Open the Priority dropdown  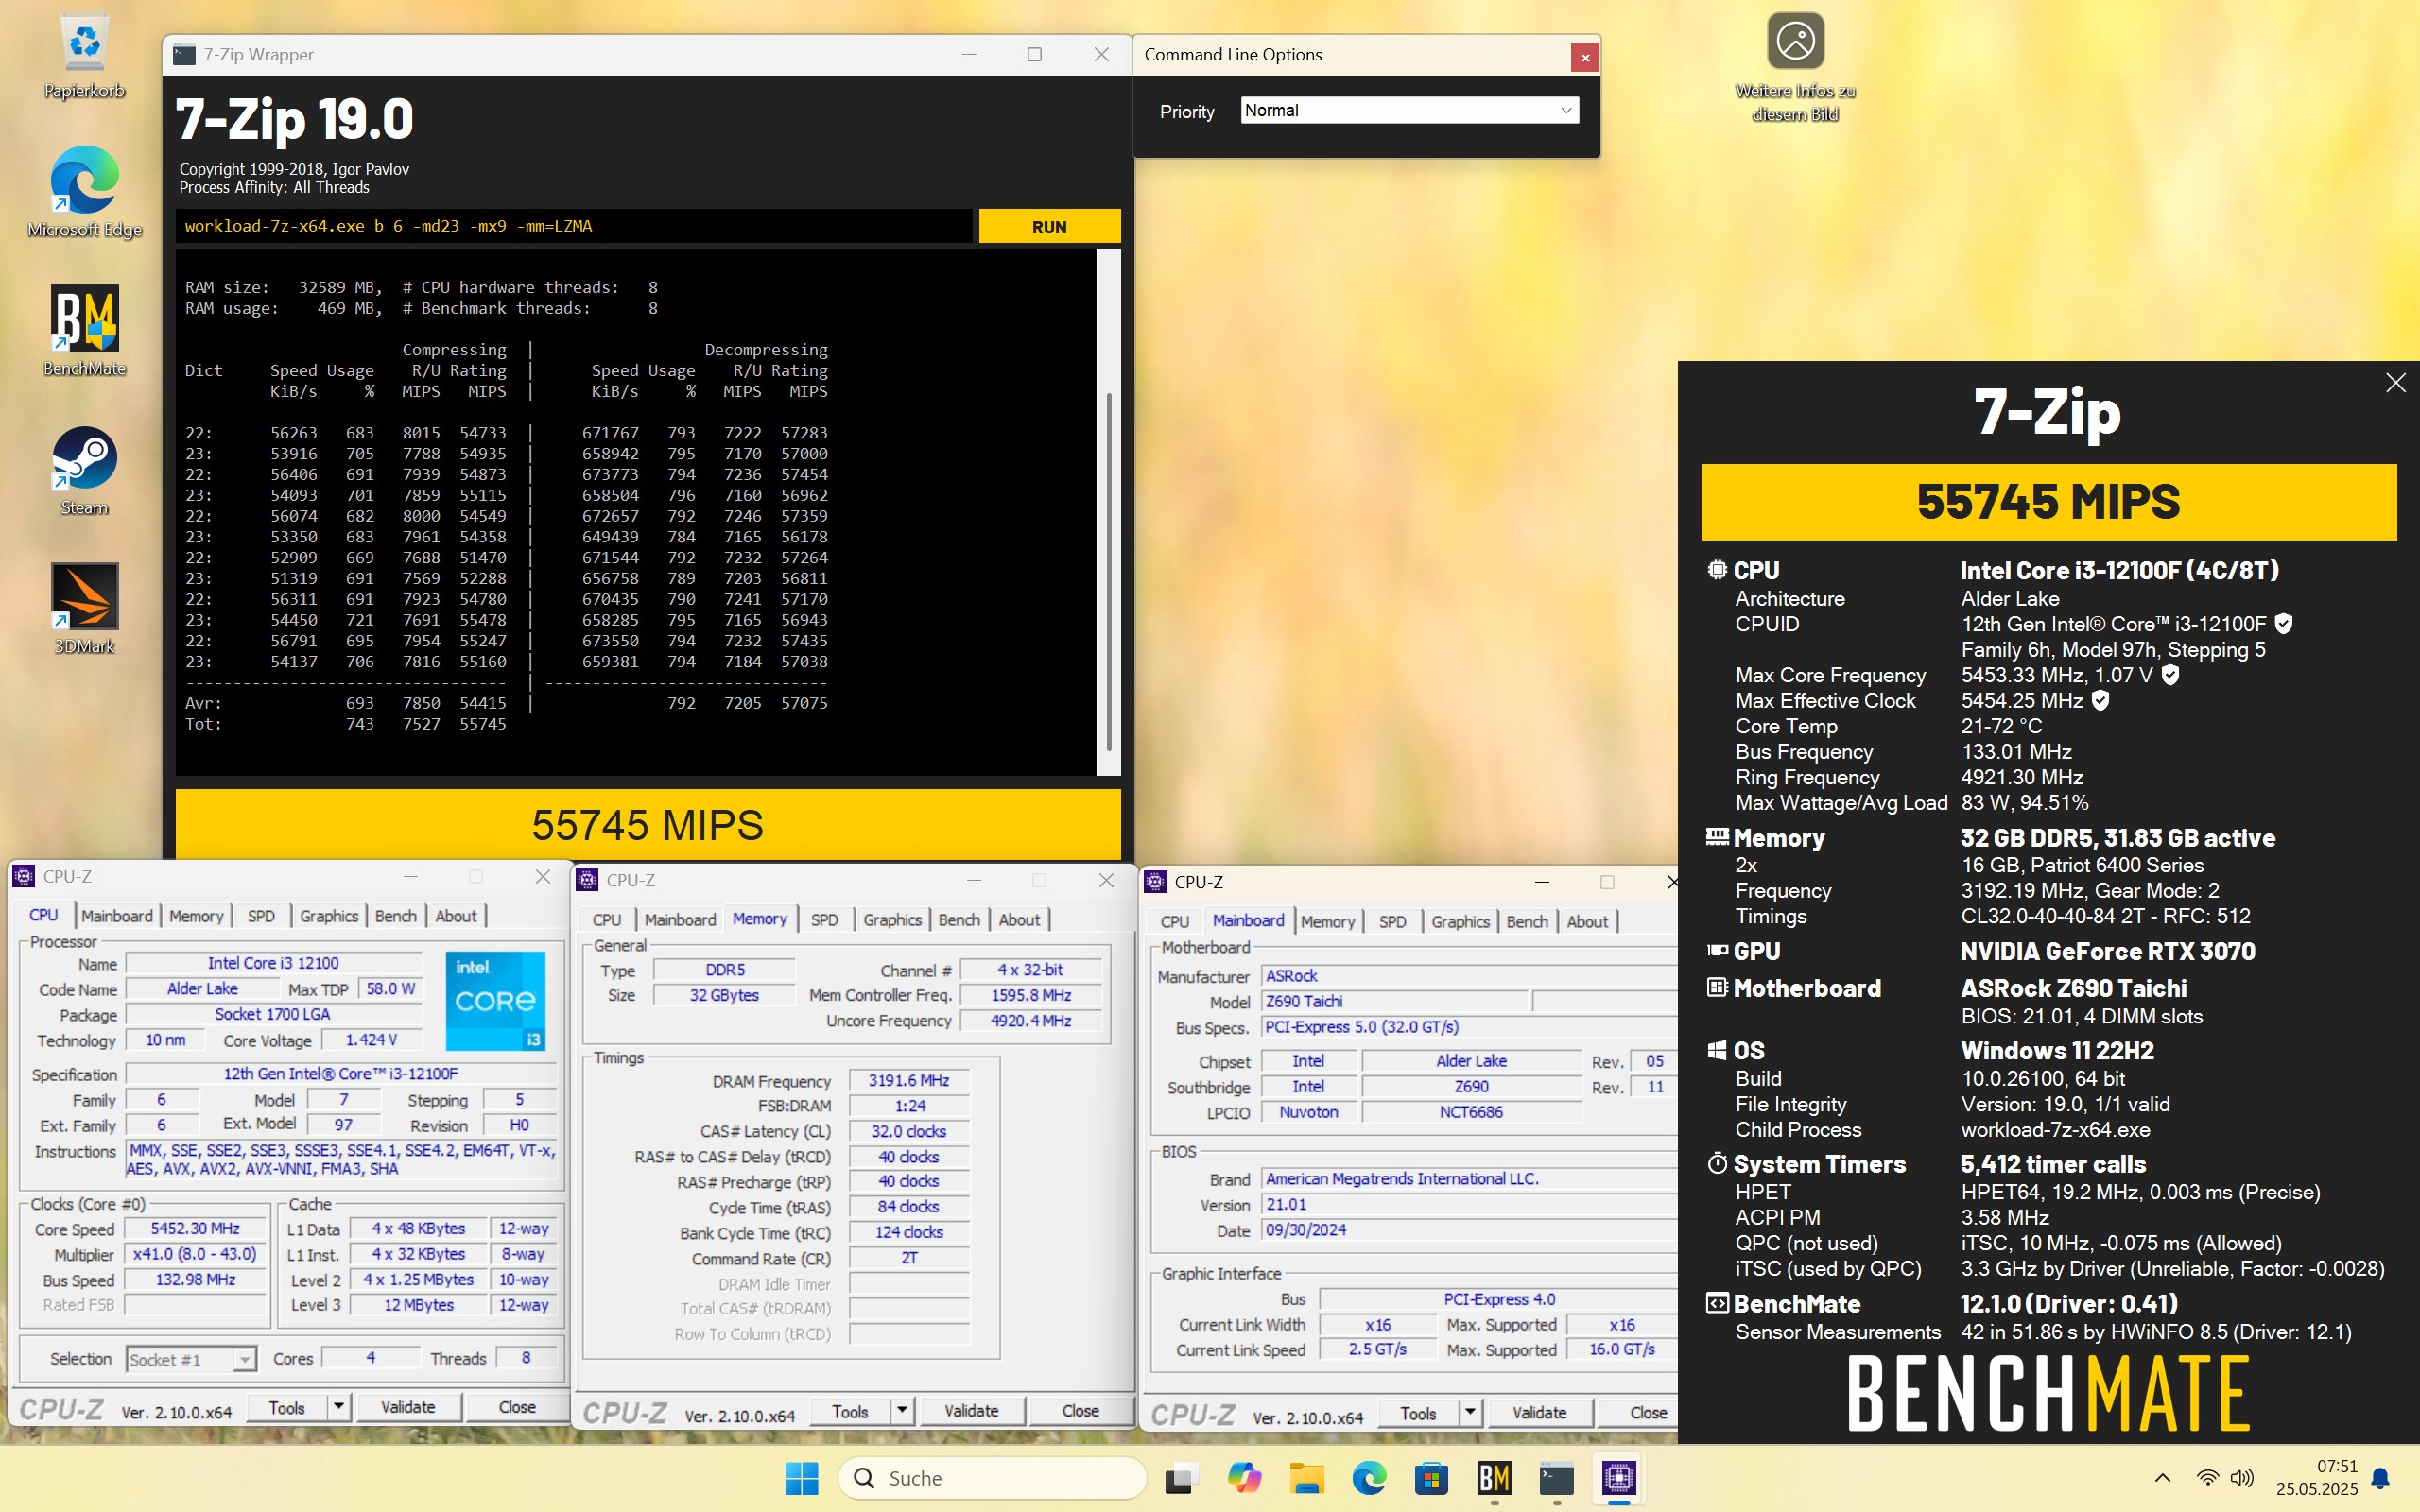(1409, 110)
